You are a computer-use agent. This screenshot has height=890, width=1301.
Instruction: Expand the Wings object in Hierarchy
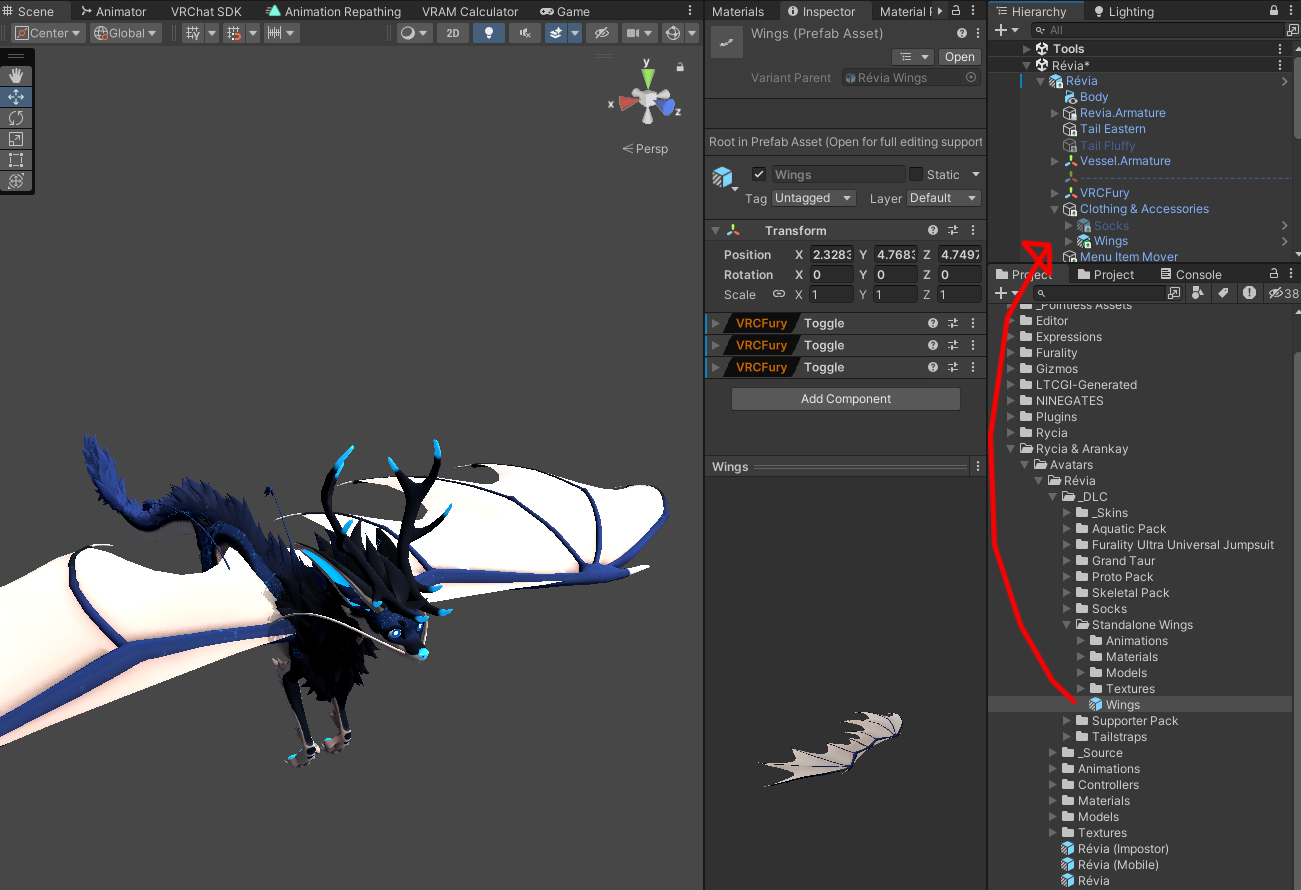pos(1069,241)
